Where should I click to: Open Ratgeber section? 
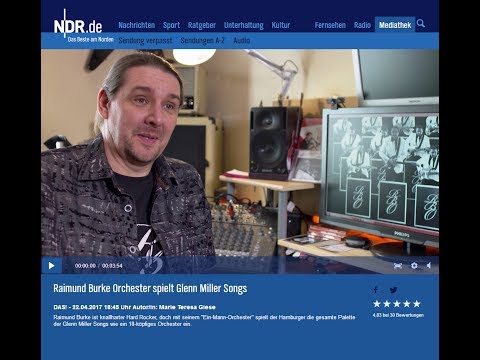point(202,25)
